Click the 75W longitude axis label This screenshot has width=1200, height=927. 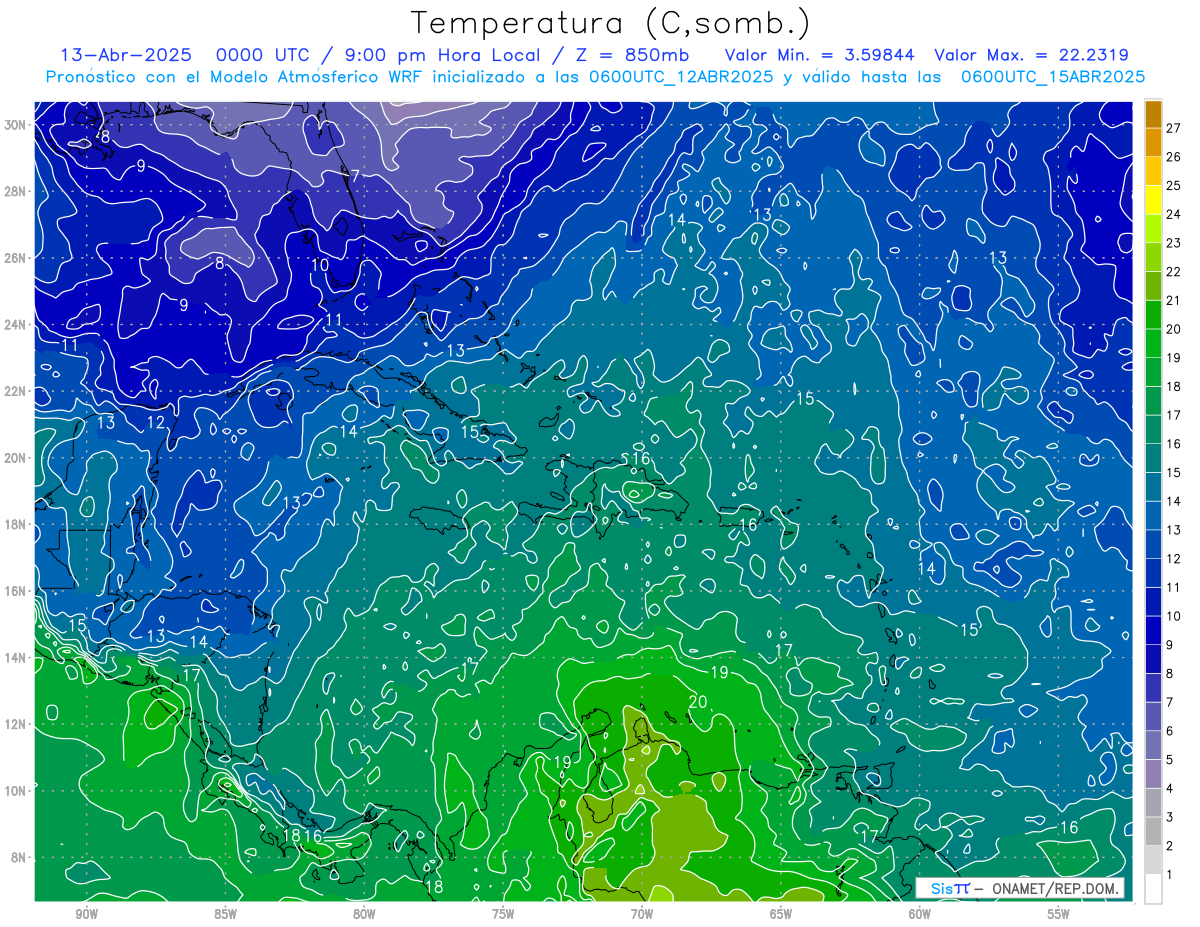tap(503, 914)
